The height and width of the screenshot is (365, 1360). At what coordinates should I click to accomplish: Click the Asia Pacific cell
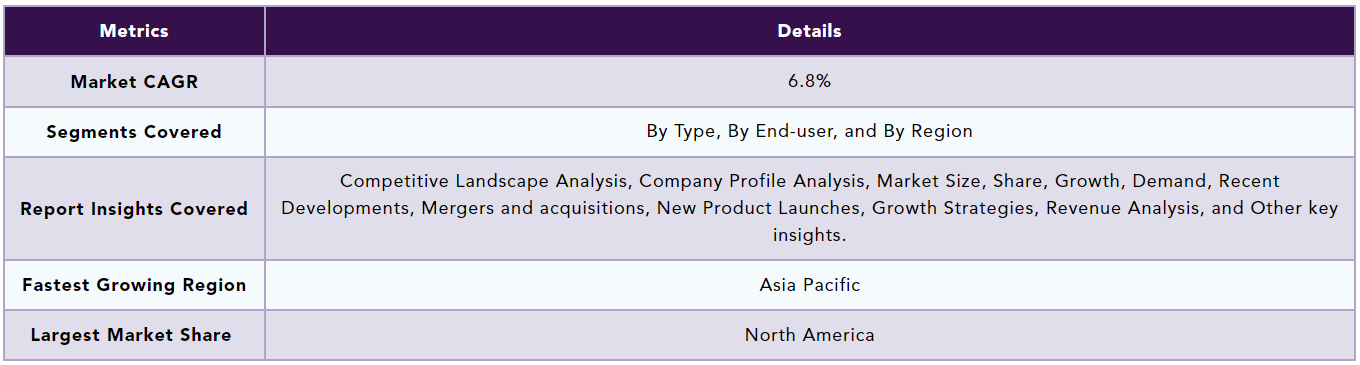[x=809, y=285]
